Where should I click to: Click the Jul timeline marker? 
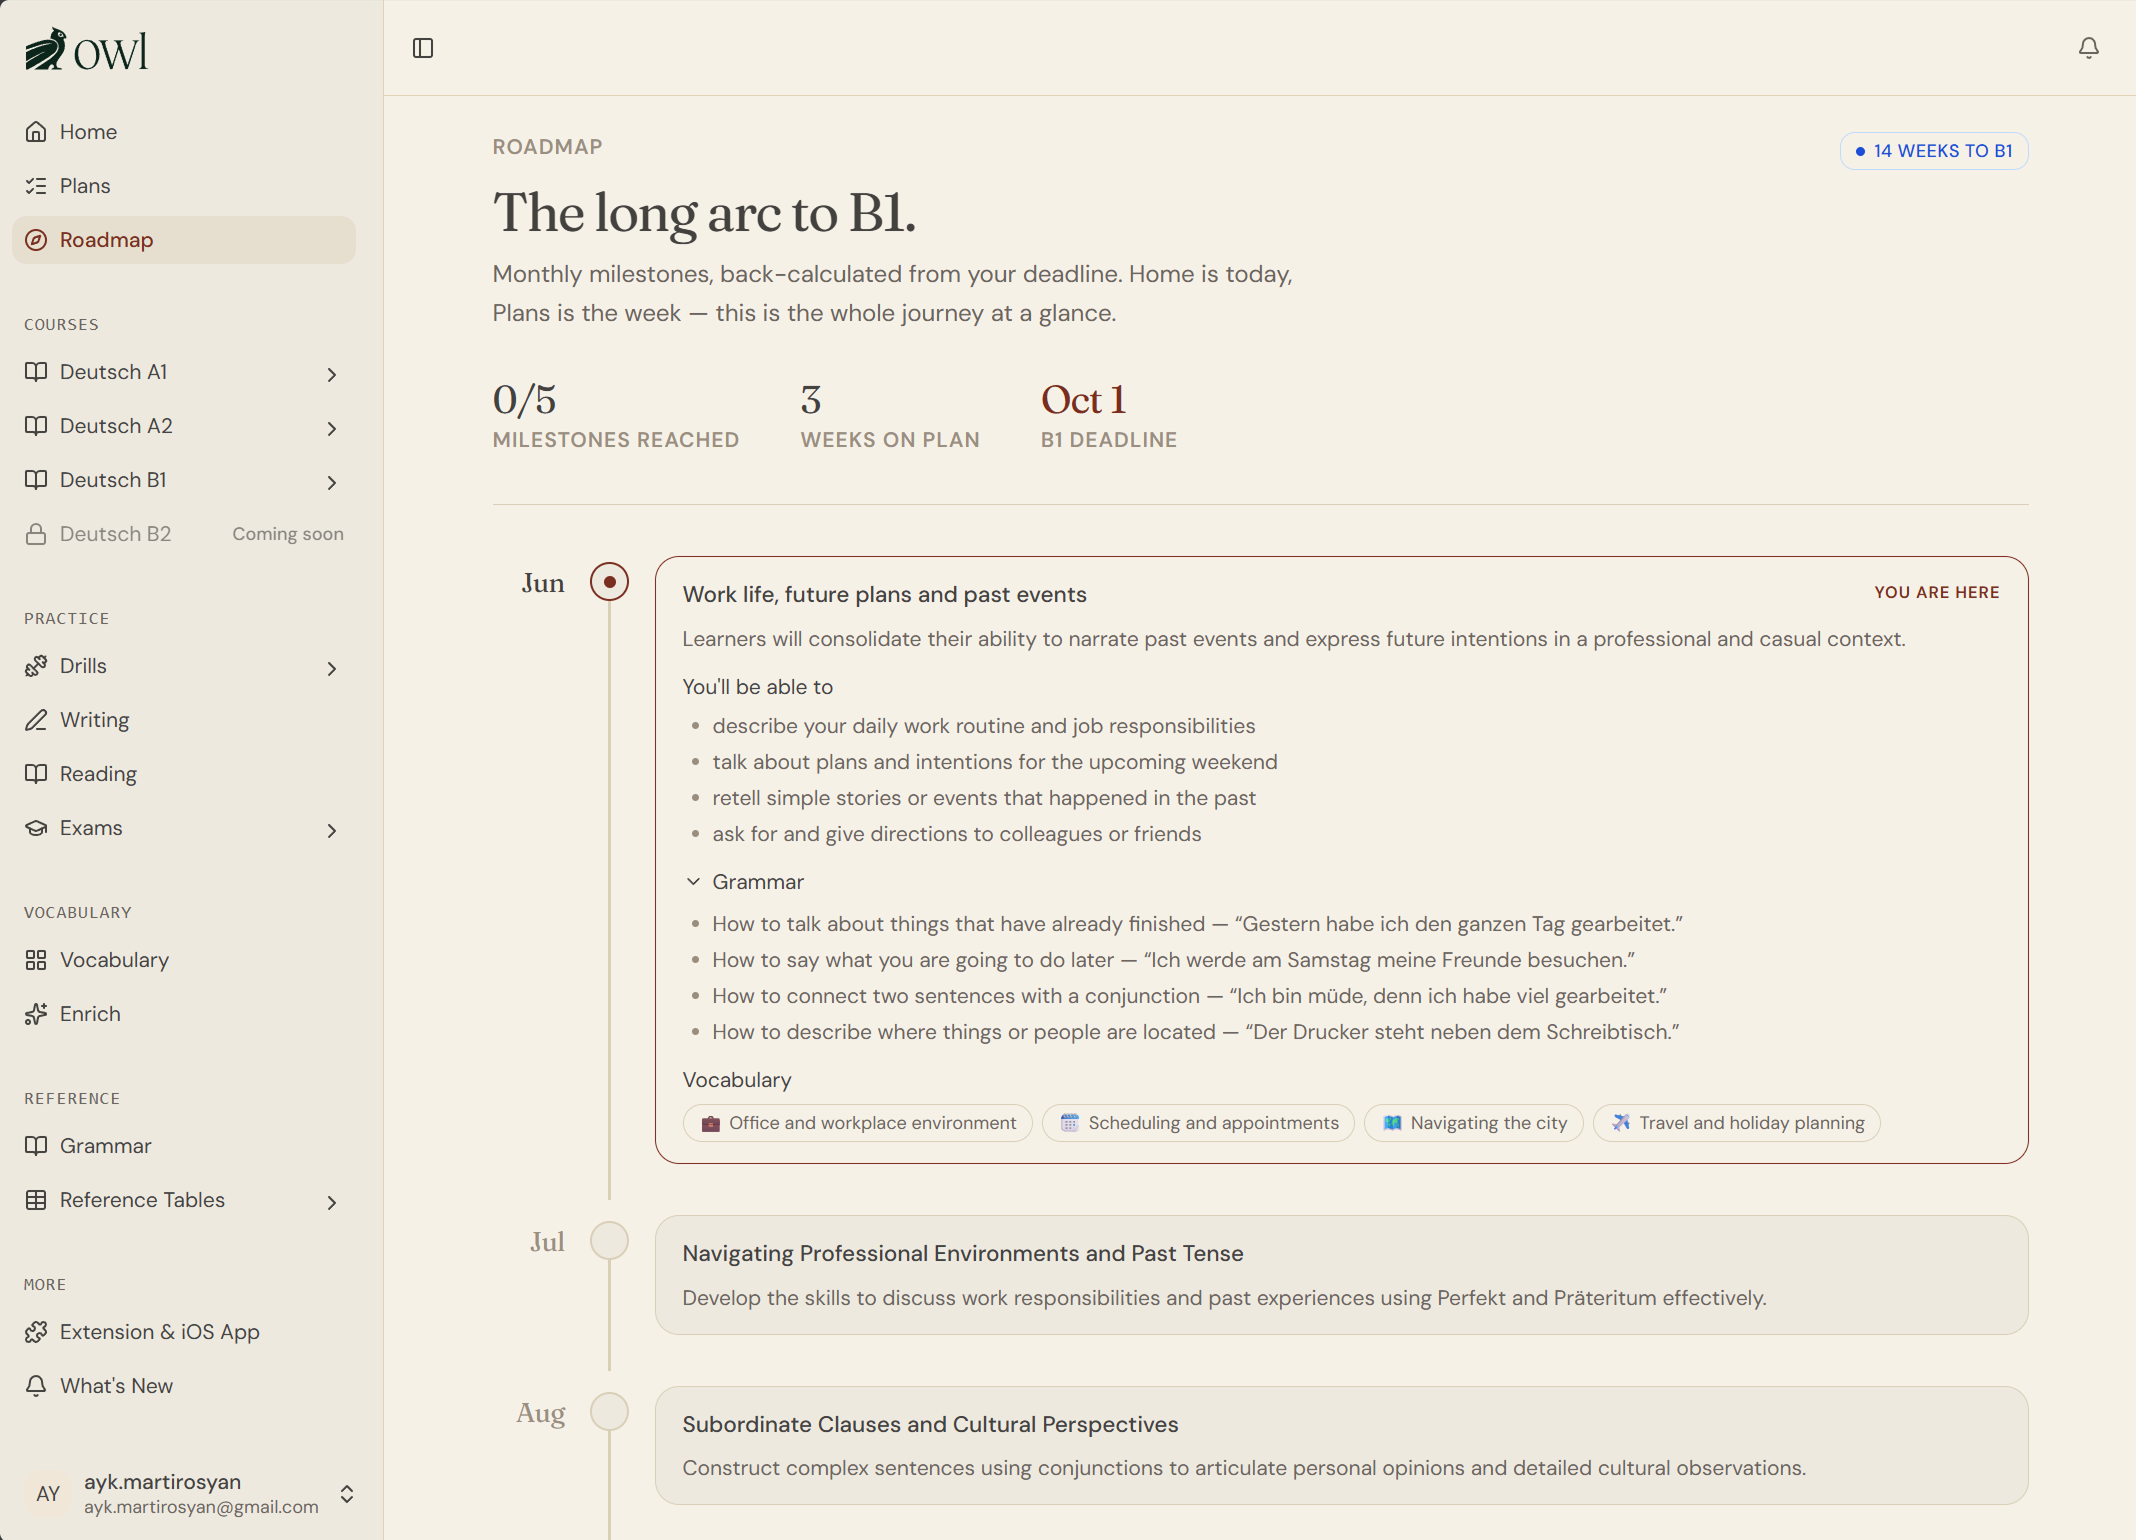click(x=609, y=1241)
